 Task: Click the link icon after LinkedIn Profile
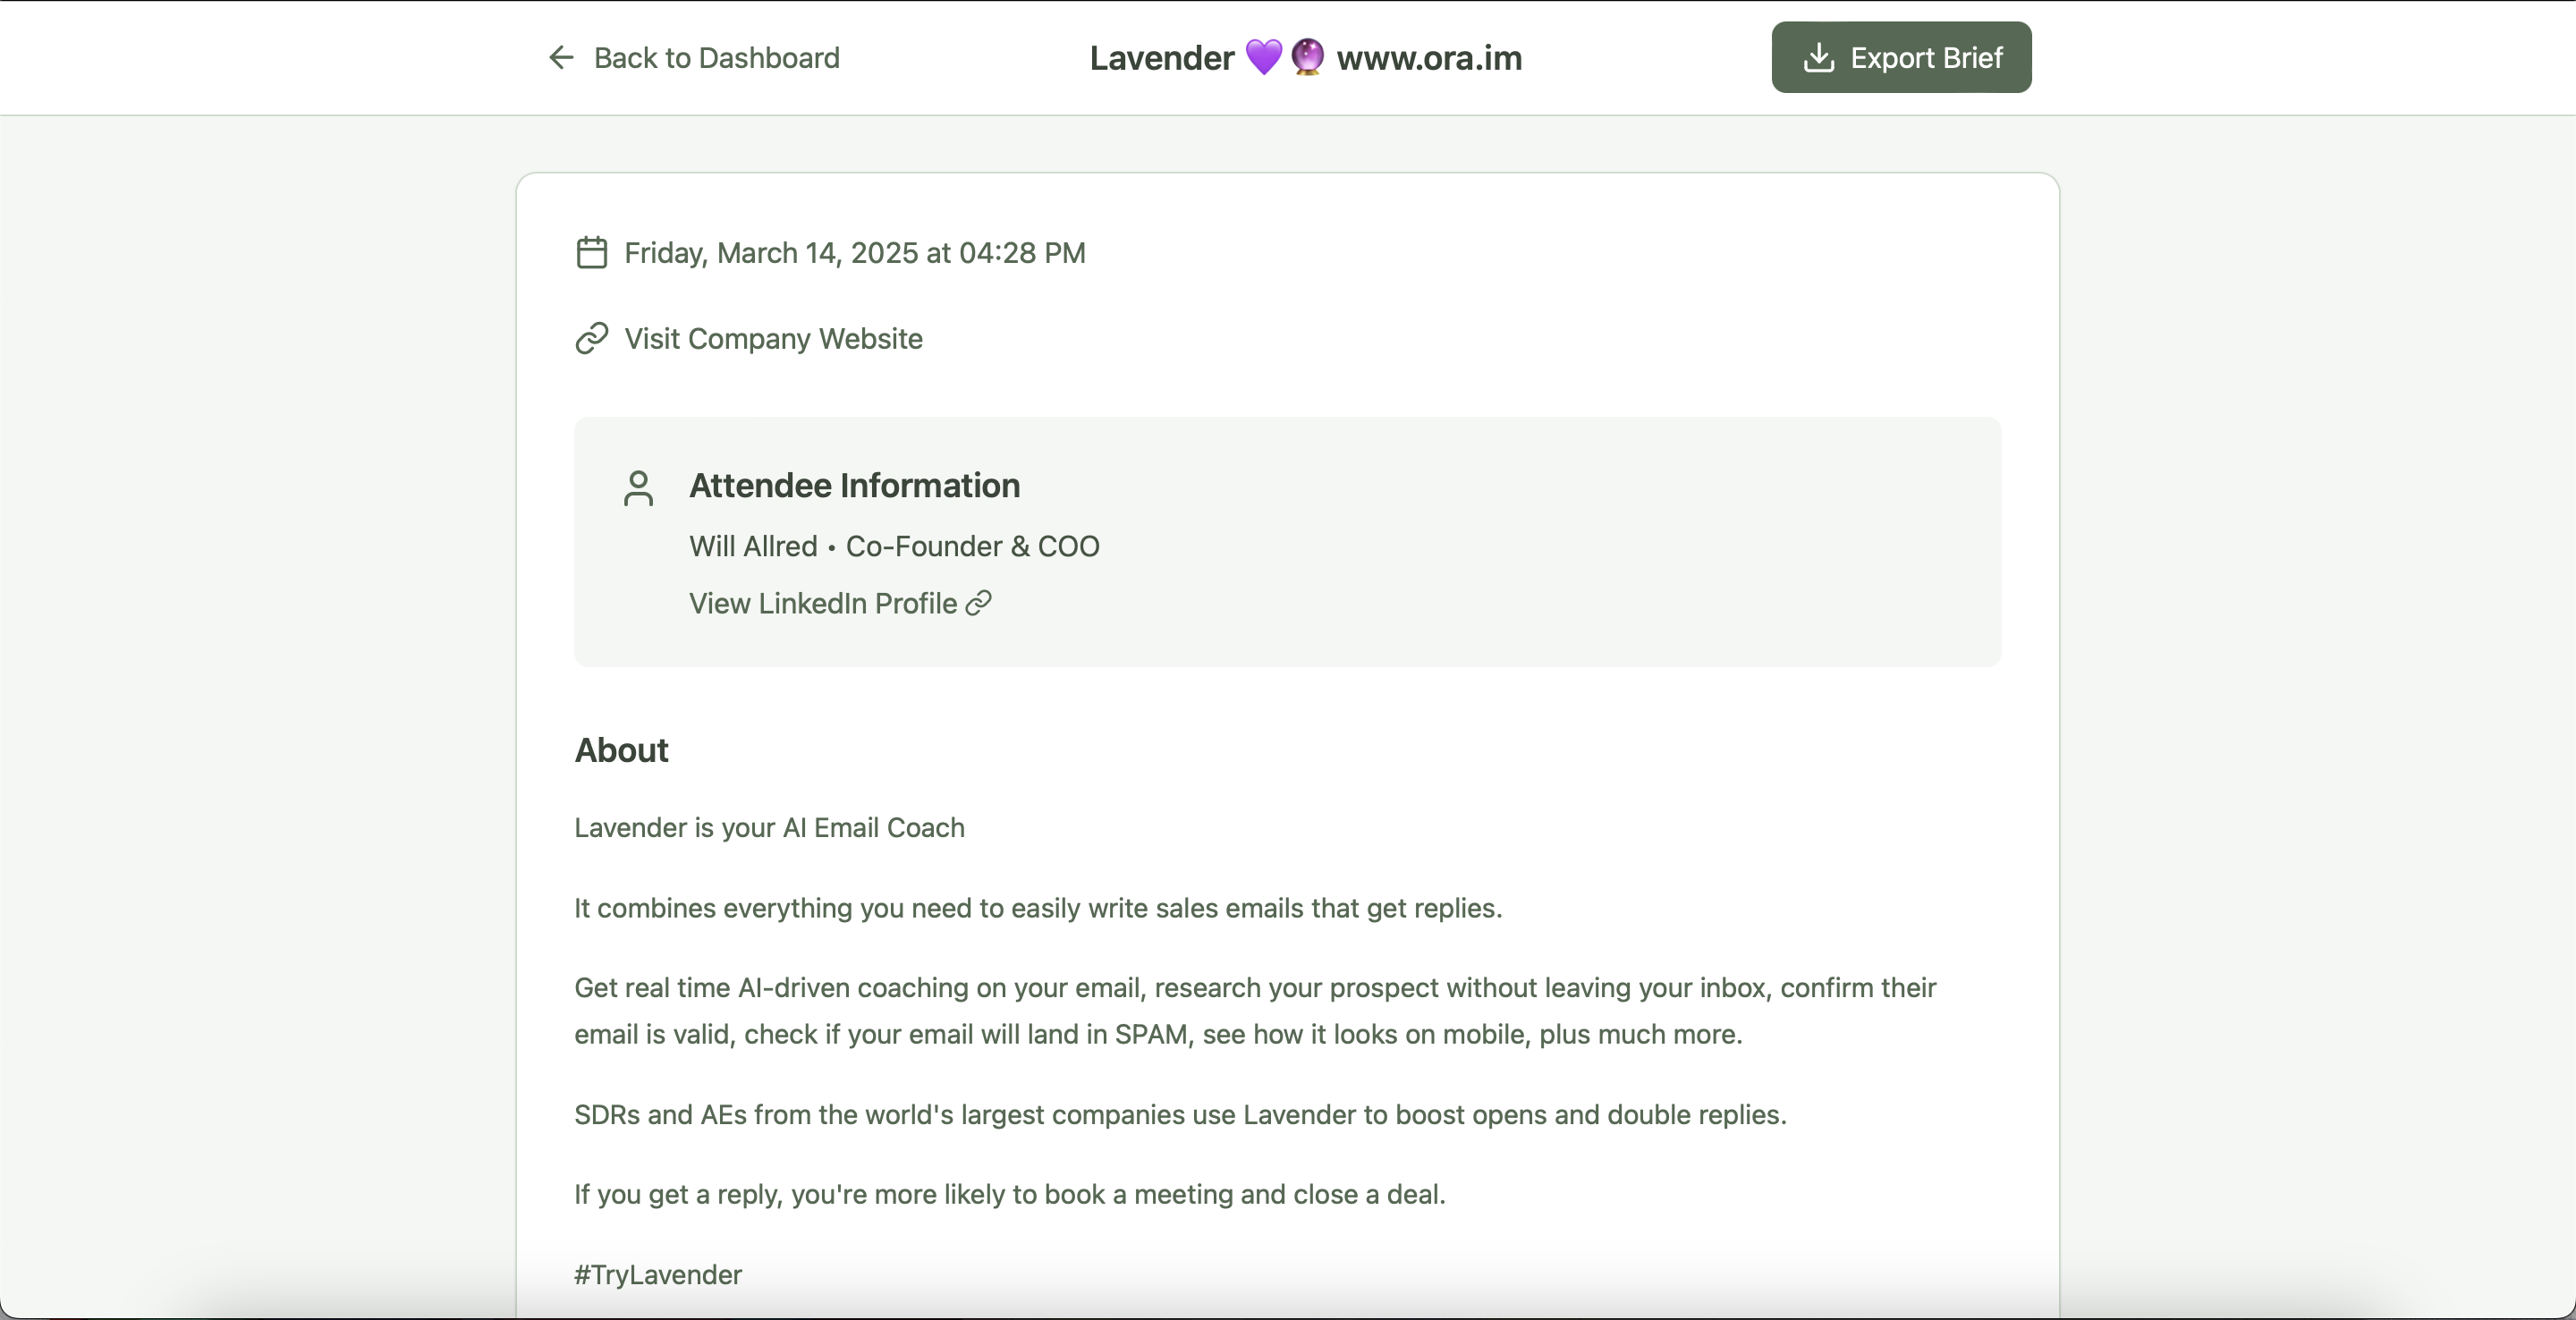pyautogui.click(x=978, y=603)
